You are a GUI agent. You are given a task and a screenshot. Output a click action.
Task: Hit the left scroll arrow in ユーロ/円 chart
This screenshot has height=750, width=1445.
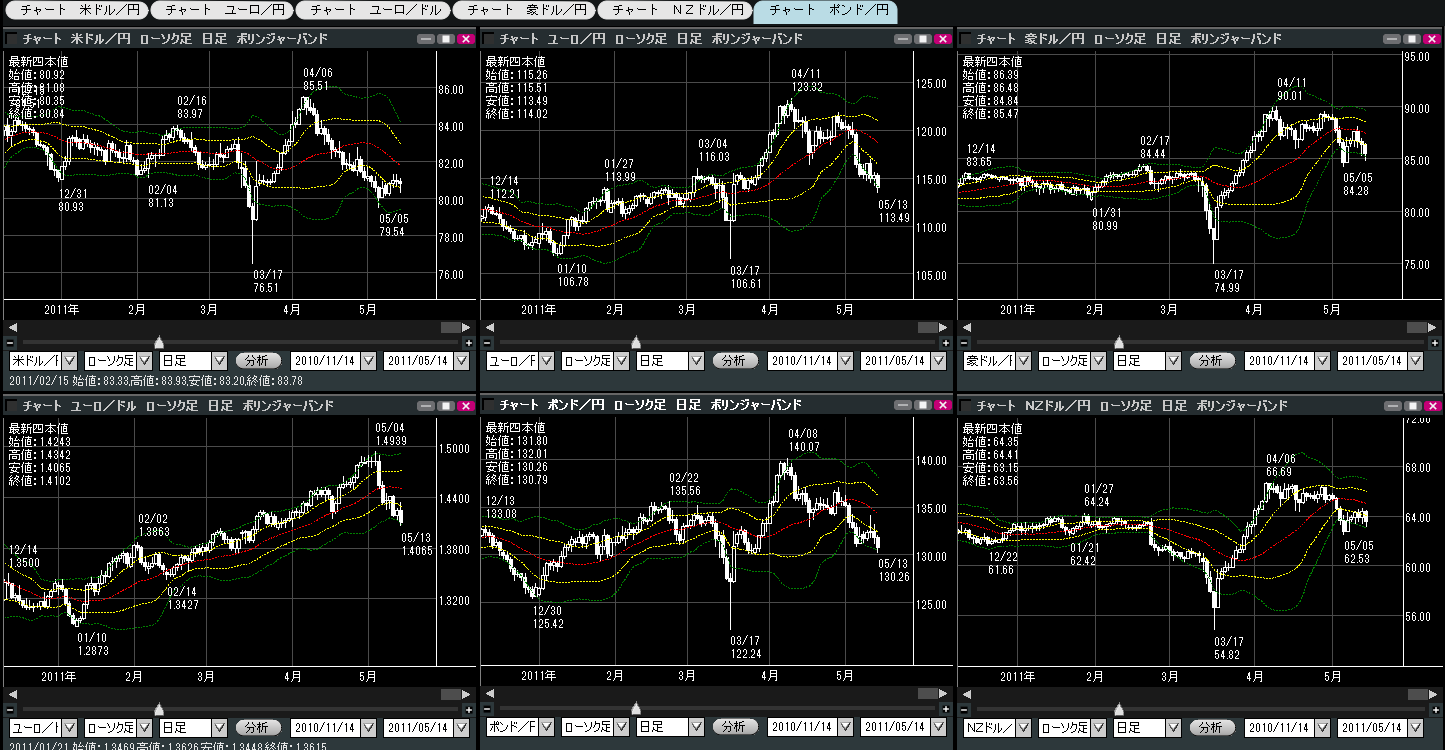[488, 327]
